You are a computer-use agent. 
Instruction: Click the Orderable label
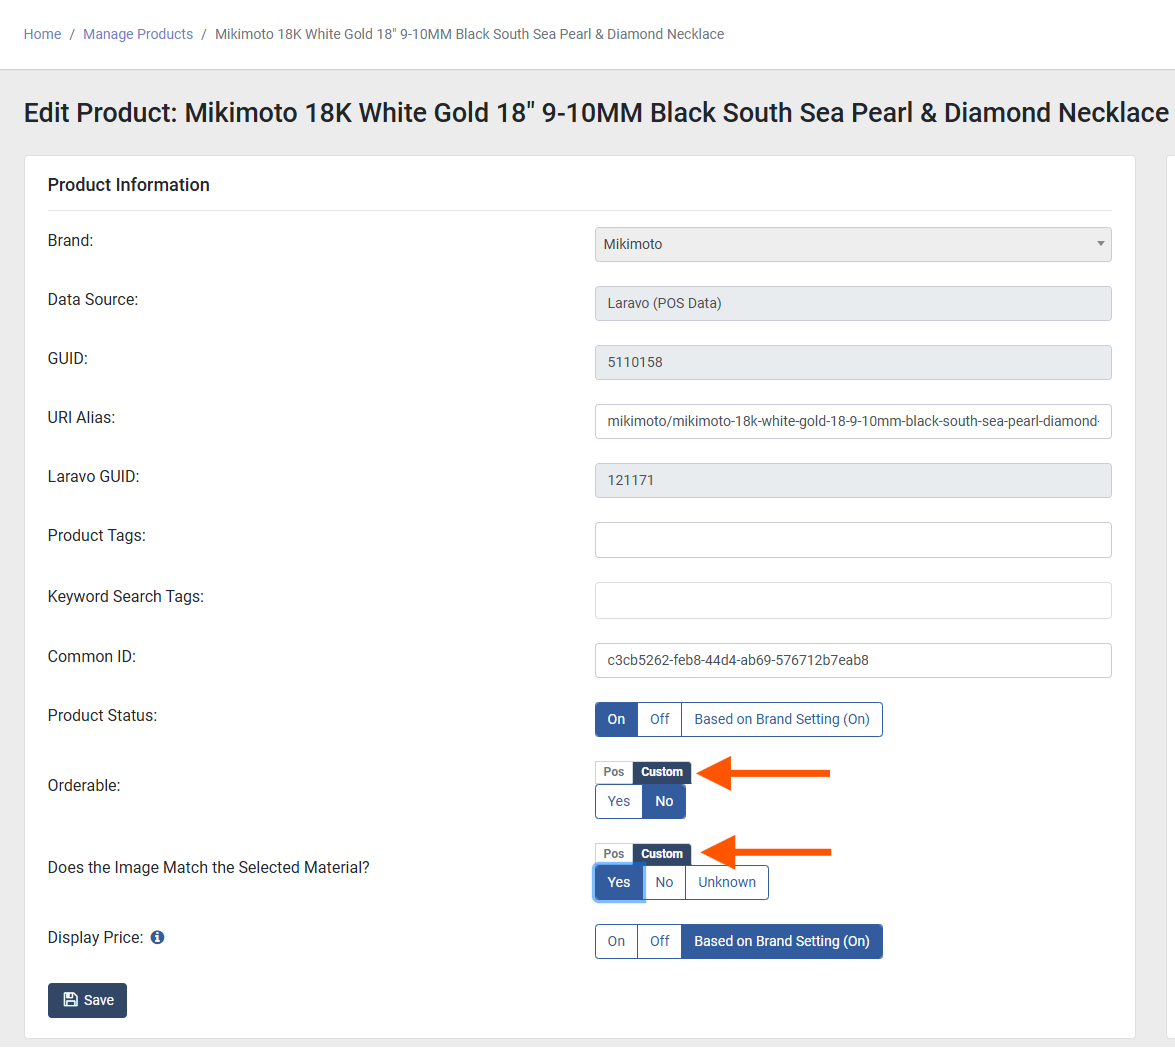tap(84, 785)
